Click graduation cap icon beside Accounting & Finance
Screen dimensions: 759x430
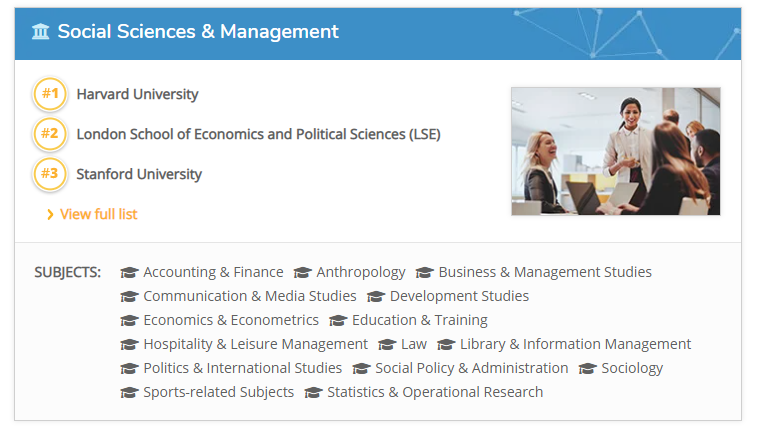(129, 273)
